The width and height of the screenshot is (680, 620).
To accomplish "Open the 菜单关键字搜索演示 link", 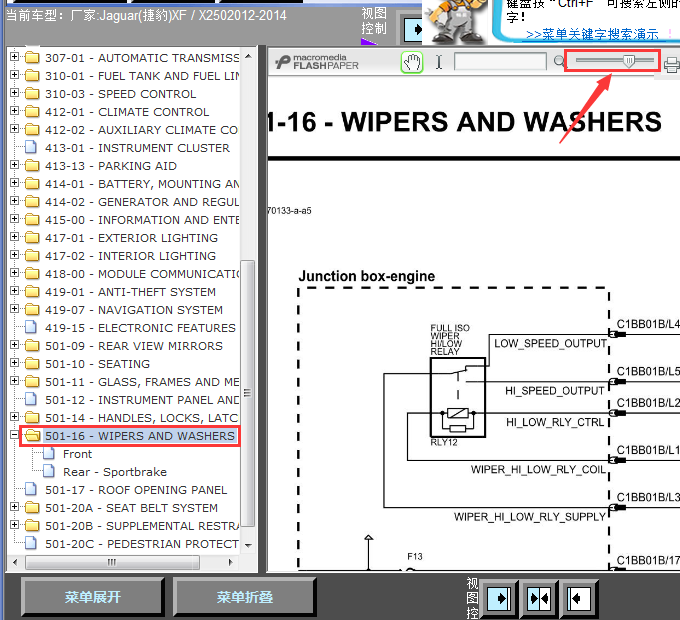I will (x=592, y=34).
